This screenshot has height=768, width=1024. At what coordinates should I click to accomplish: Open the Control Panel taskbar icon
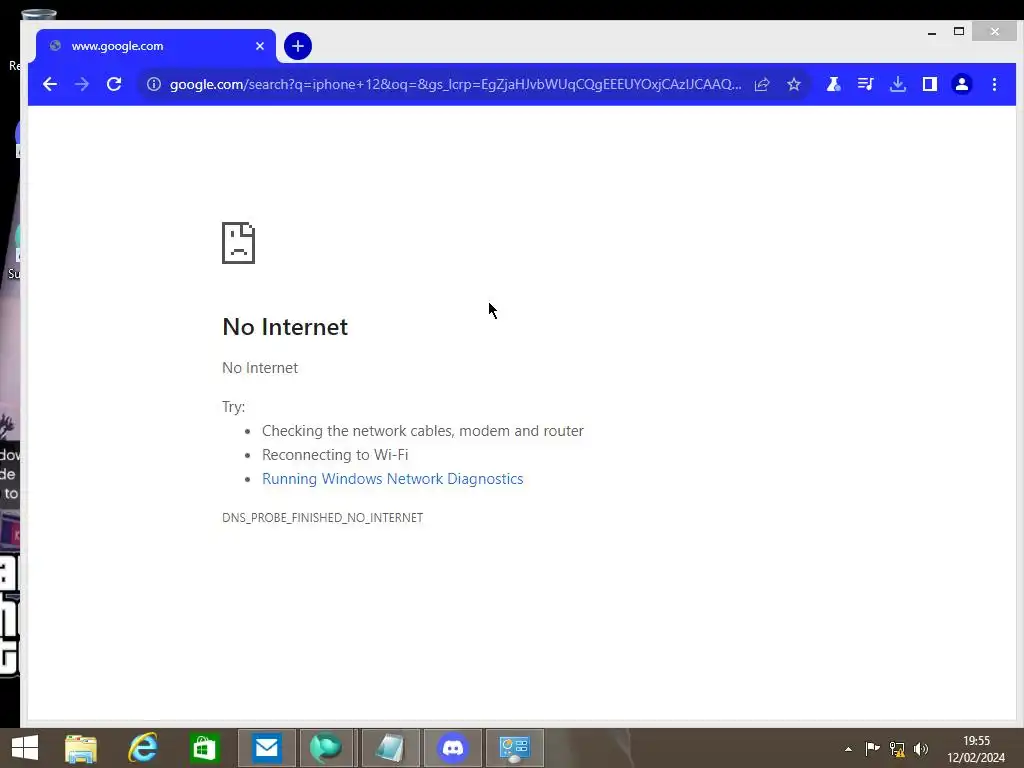pyautogui.click(x=515, y=748)
